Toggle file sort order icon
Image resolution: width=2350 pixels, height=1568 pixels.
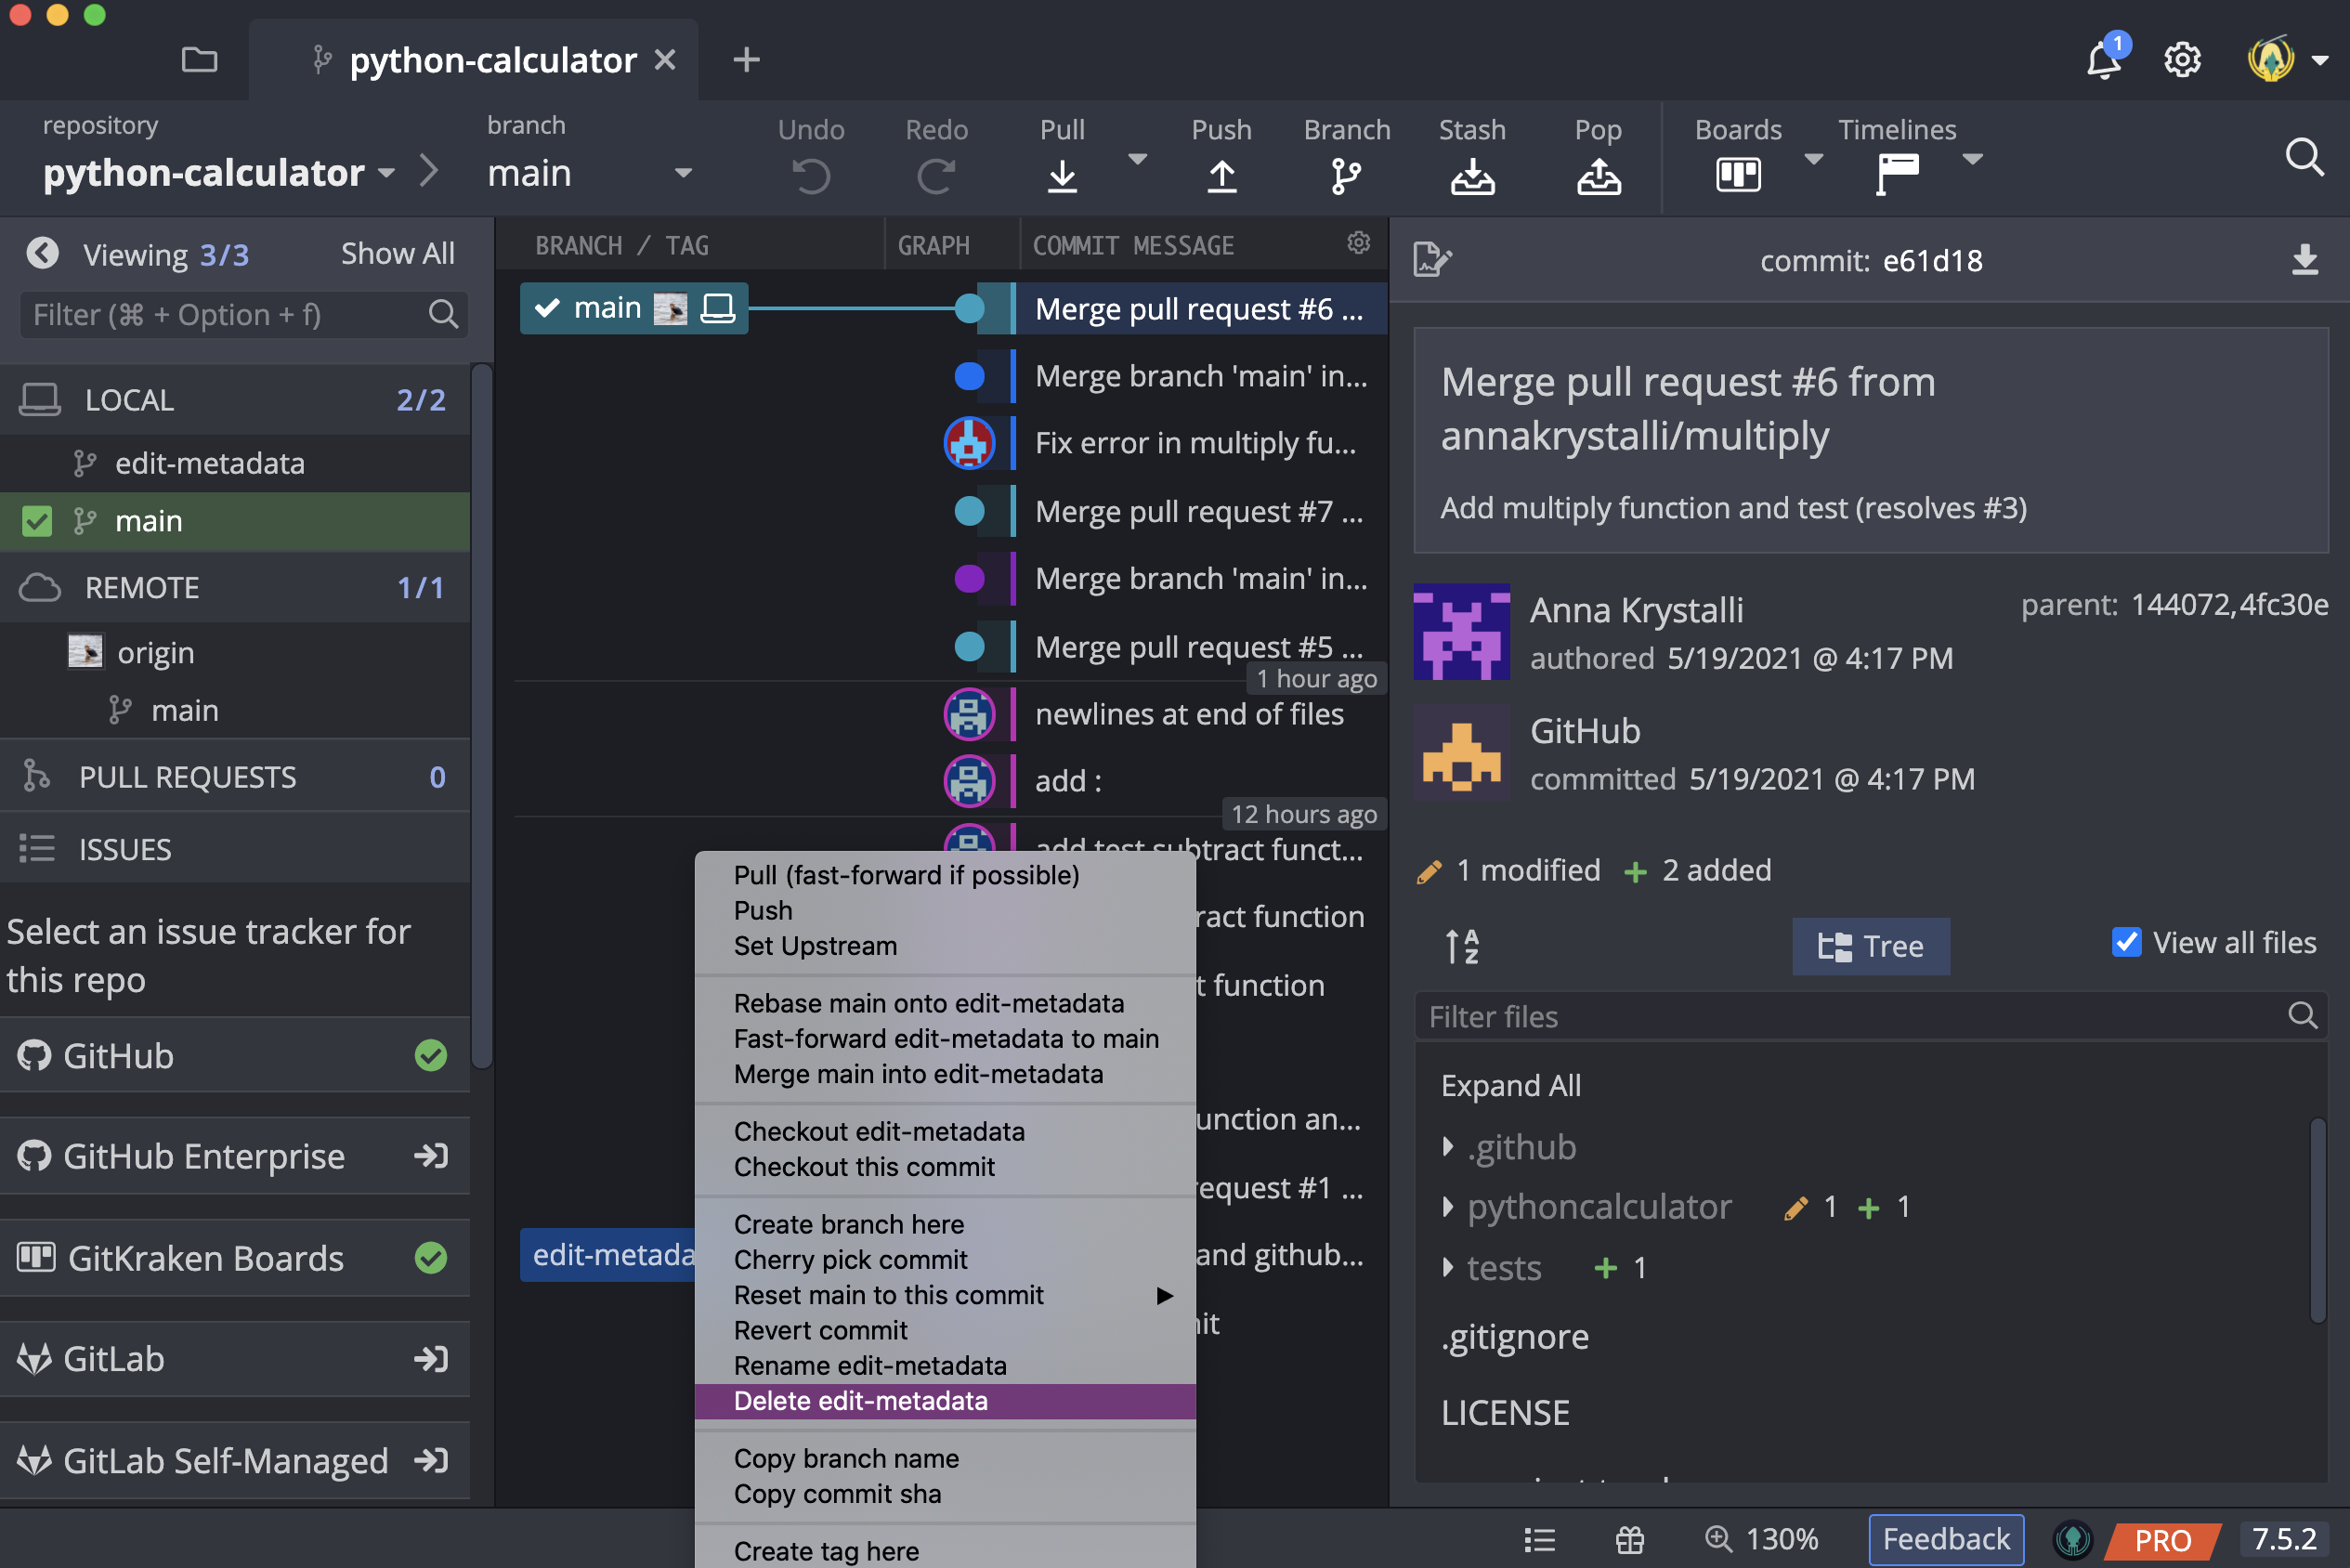[x=1462, y=946]
